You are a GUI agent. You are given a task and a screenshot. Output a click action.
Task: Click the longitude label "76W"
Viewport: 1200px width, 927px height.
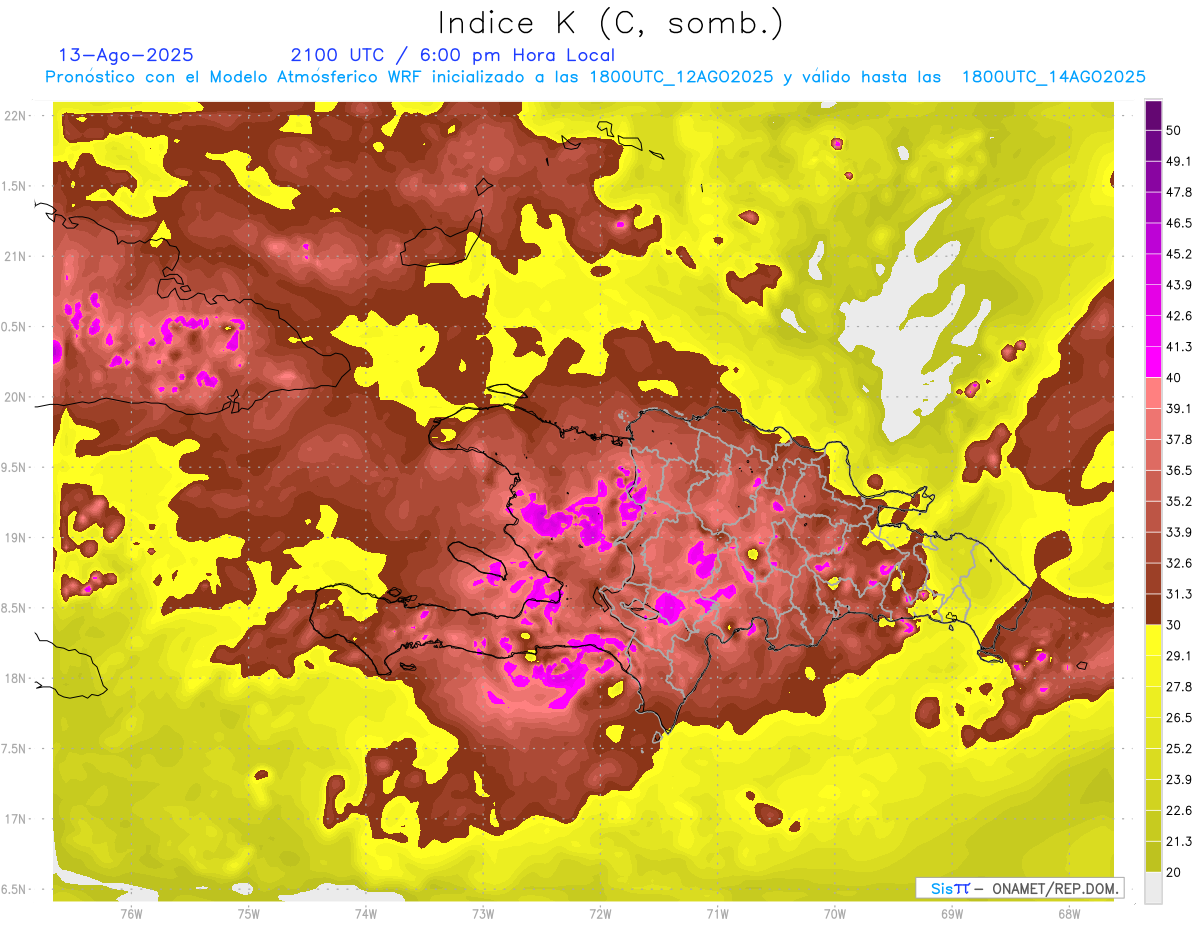coord(131,913)
